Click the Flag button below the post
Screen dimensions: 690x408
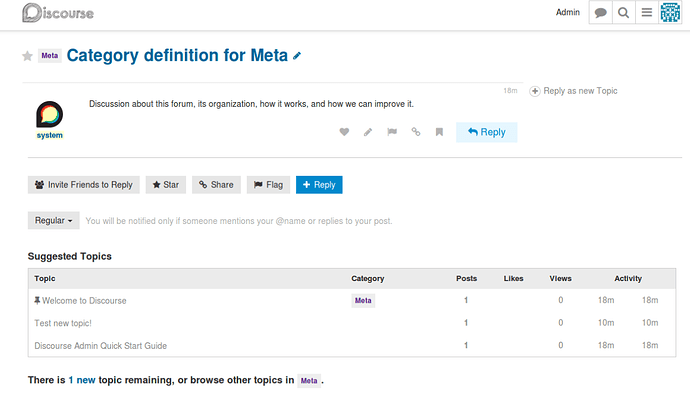[x=268, y=185]
